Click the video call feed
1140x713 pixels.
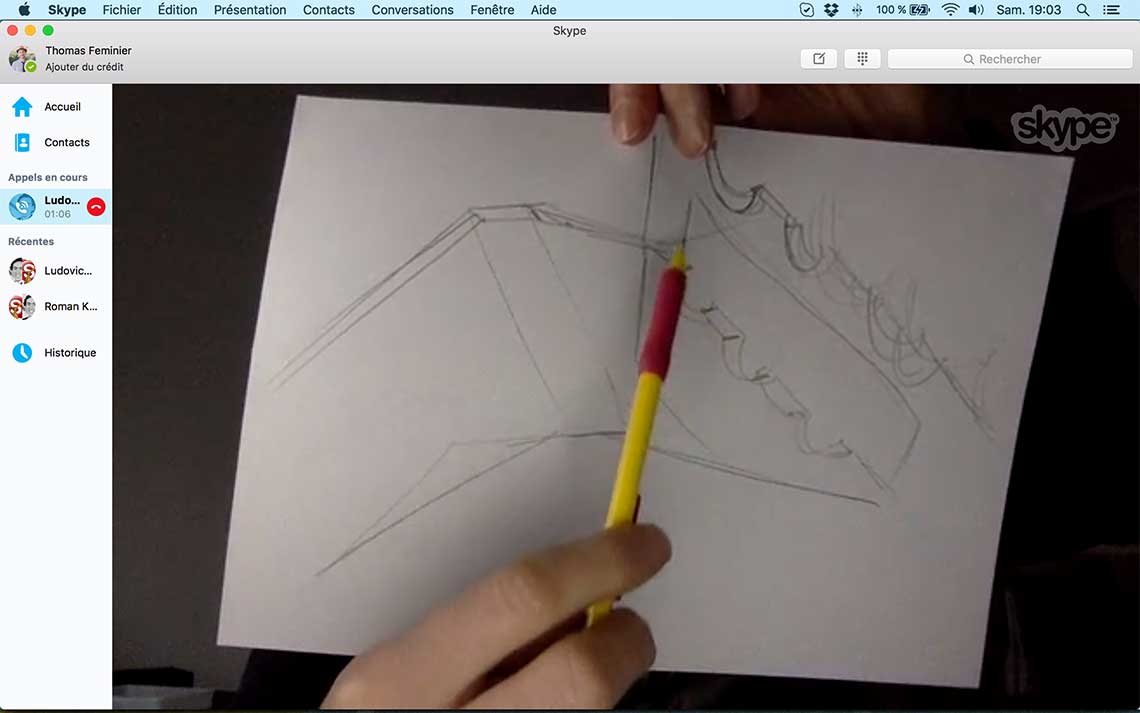tap(626, 396)
